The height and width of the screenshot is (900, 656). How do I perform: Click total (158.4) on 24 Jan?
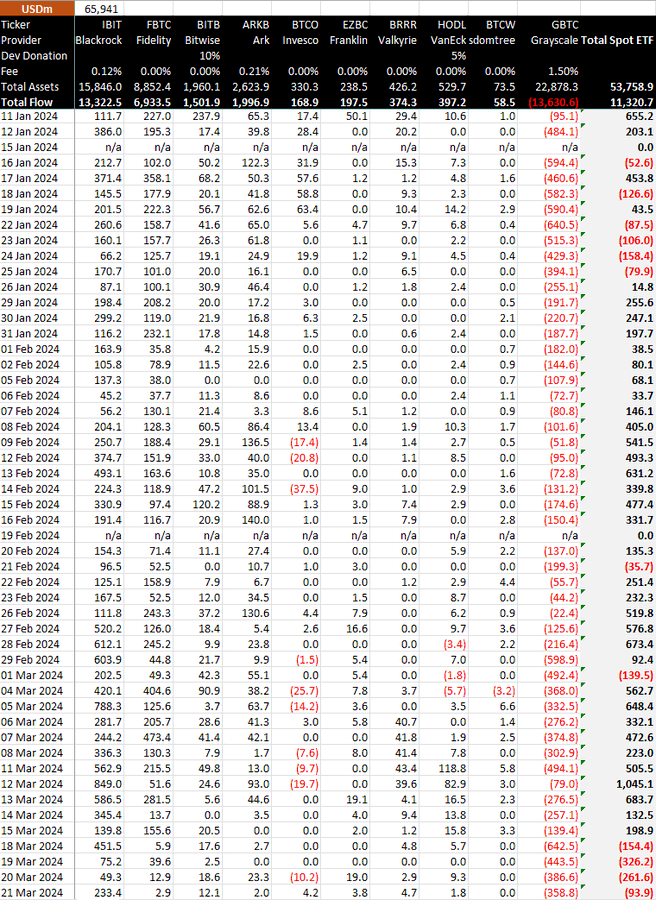[x=636, y=256]
